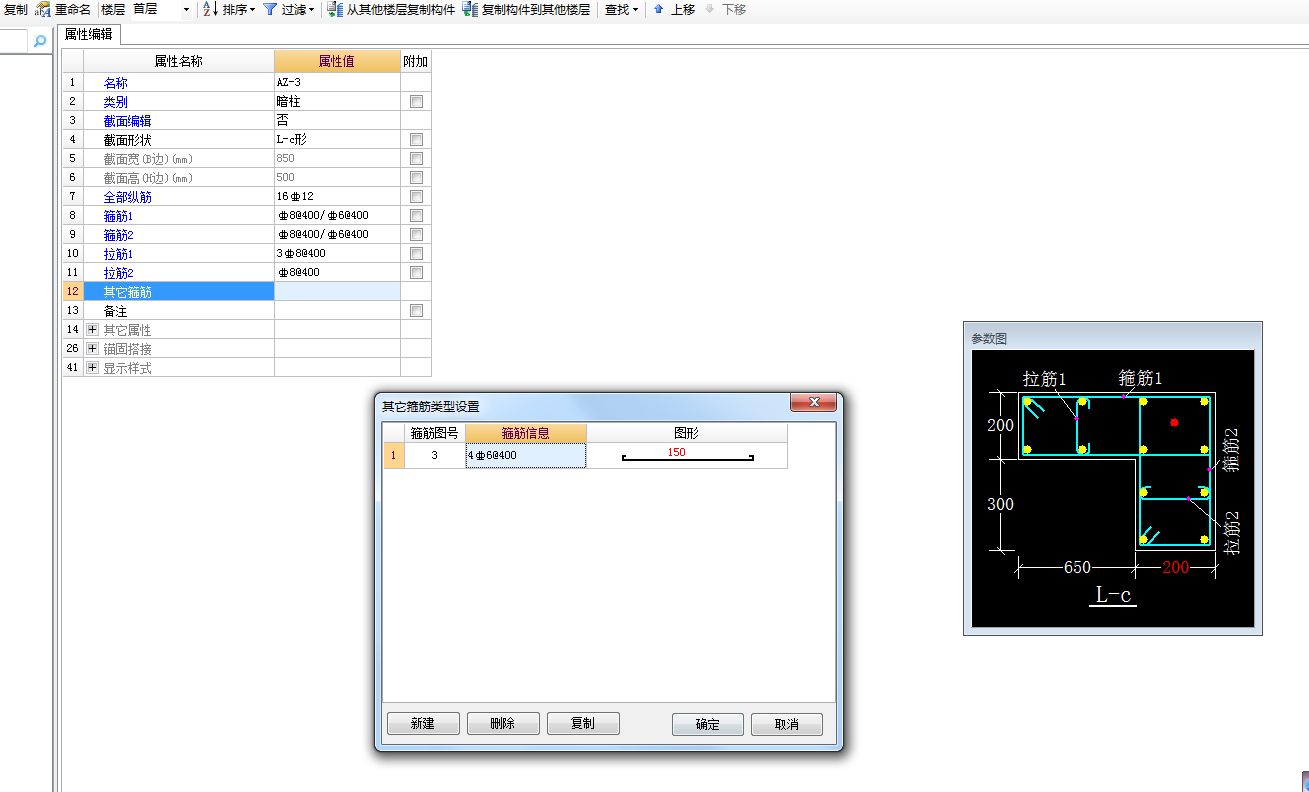Open the 过滤 dropdown arrow
The height and width of the screenshot is (792, 1309).
click(312, 10)
